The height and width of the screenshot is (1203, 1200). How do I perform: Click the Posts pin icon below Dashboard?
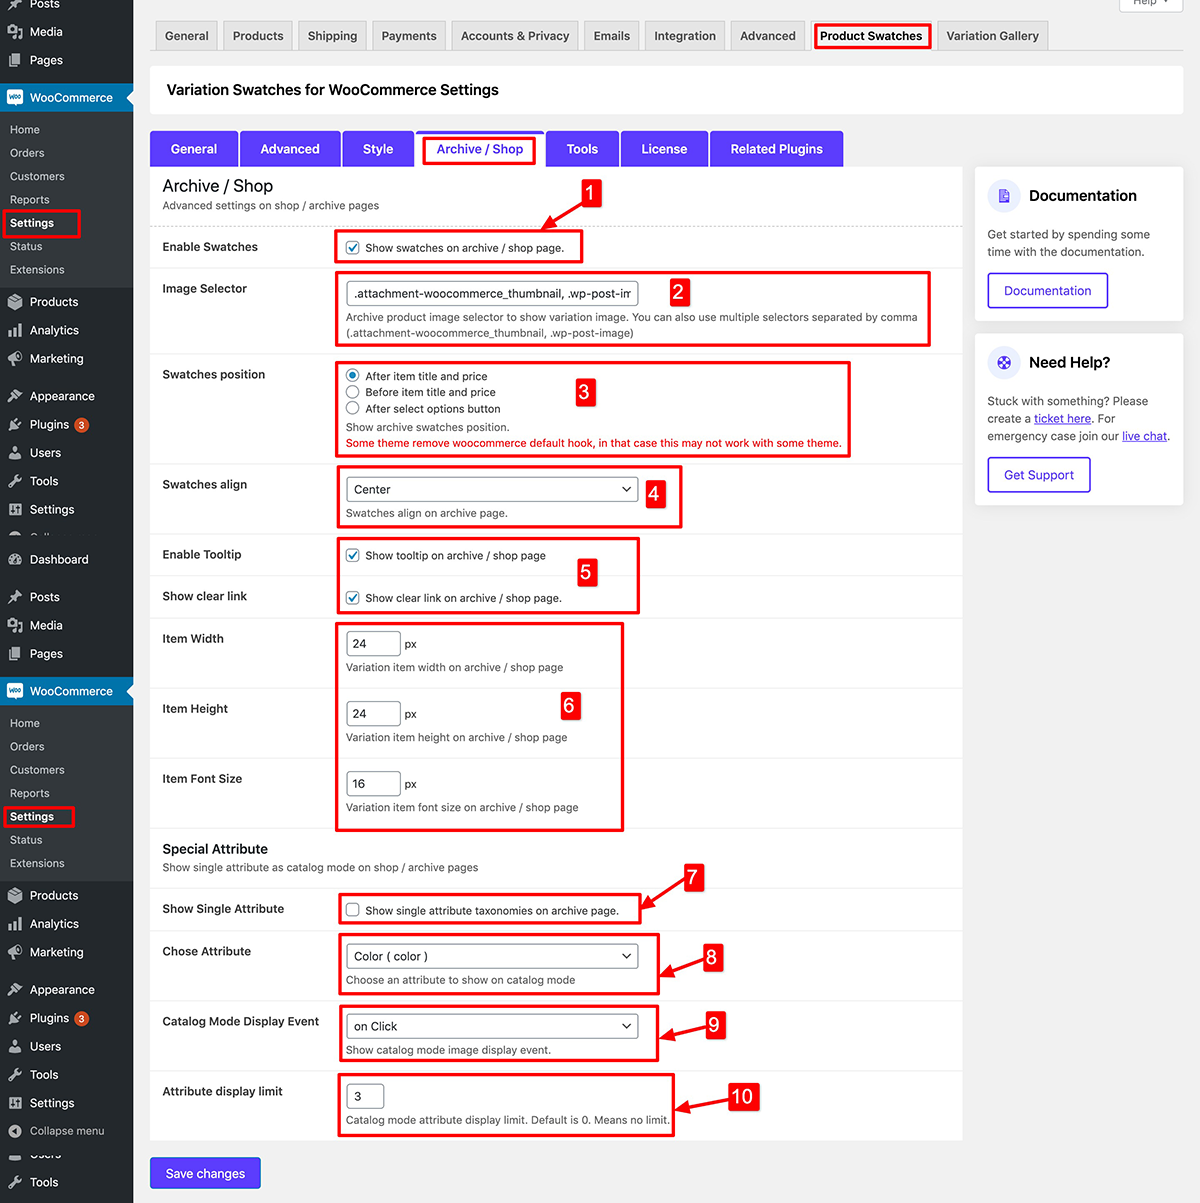pos(15,597)
